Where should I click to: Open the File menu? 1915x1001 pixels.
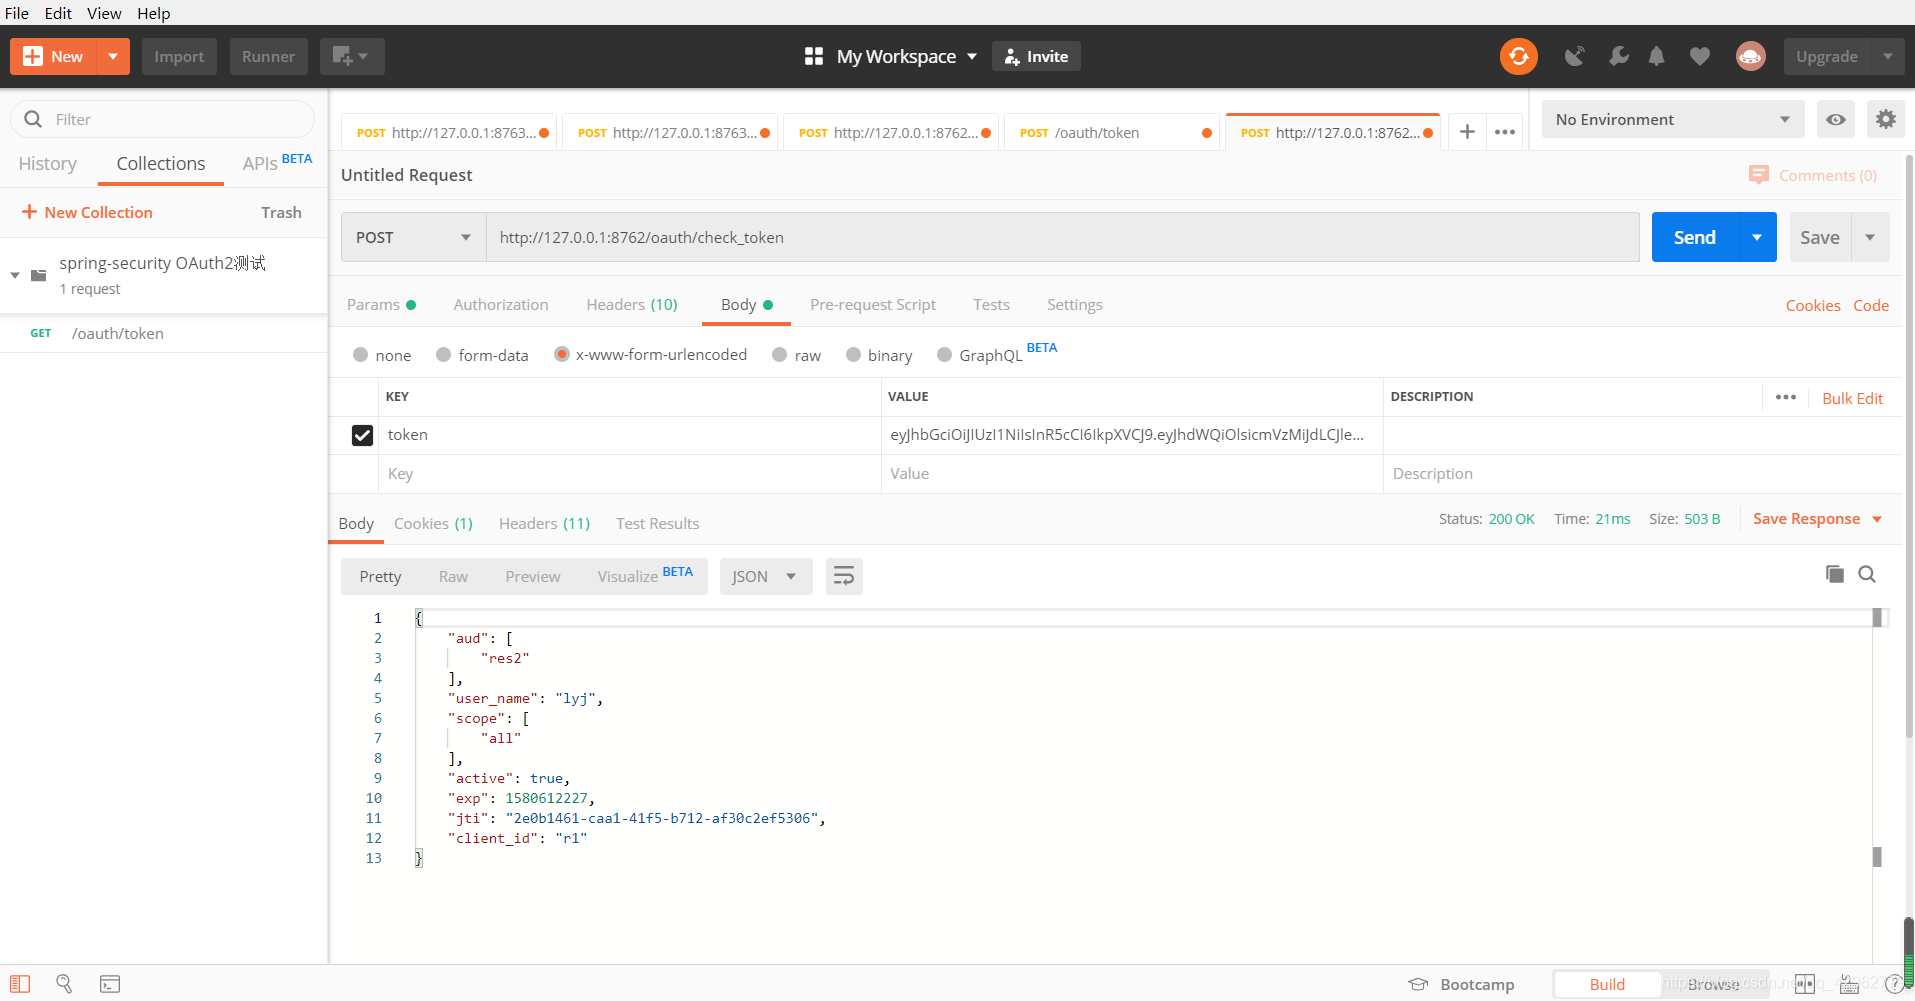[x=17, y=13]
